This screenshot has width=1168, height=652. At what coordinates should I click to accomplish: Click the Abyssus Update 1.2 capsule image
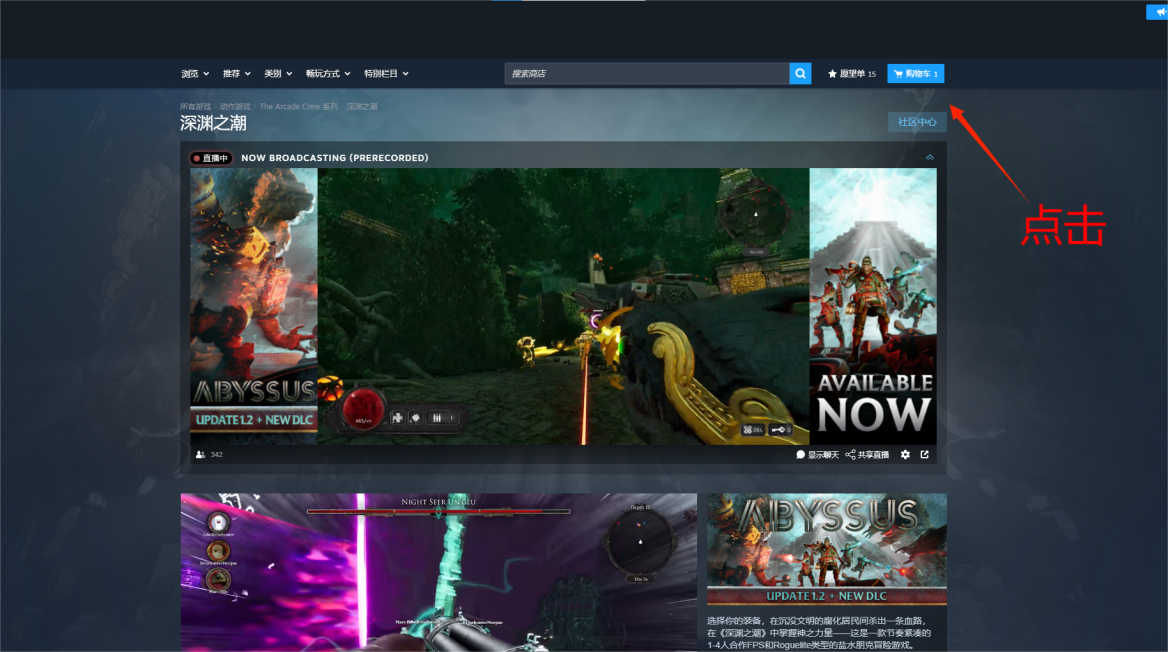(827, 549)
